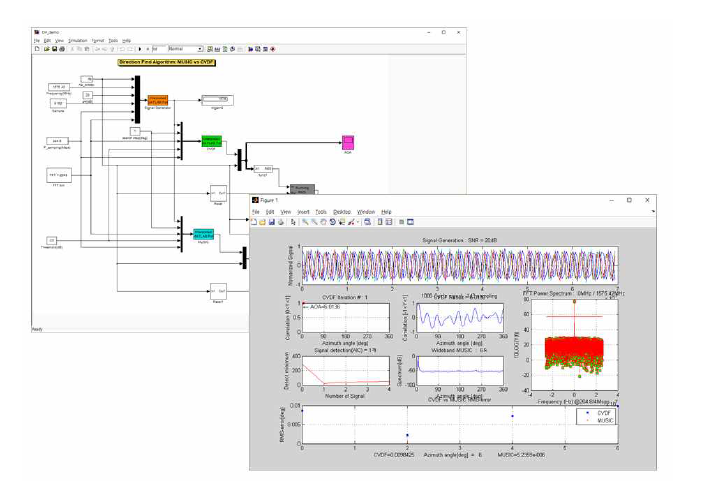Click the Hide Plot Tools icon

[402, 222]
